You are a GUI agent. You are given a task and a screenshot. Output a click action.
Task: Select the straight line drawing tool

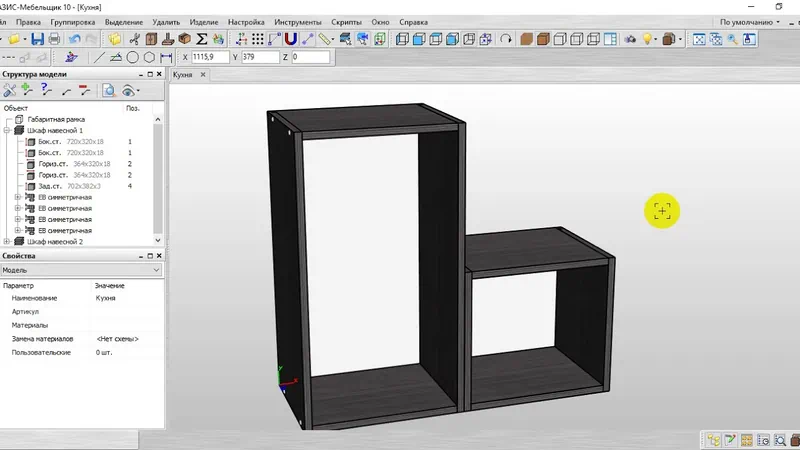click(x=99, y=57)
